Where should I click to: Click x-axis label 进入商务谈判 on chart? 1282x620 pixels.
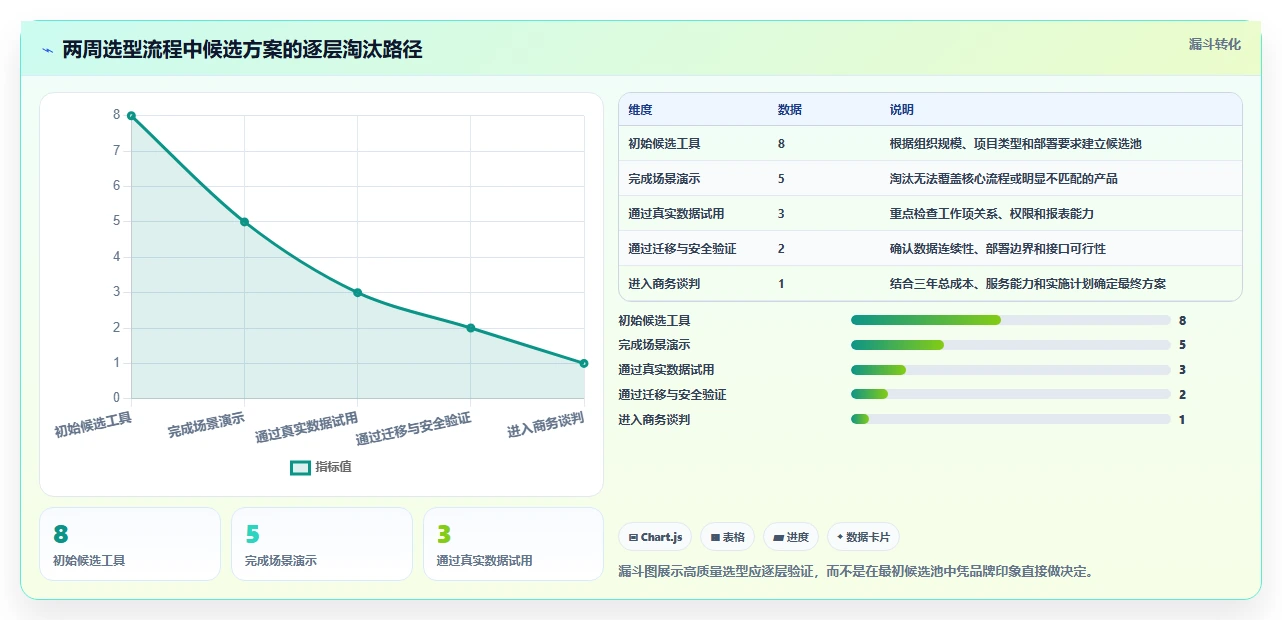(x=546, y=426)
